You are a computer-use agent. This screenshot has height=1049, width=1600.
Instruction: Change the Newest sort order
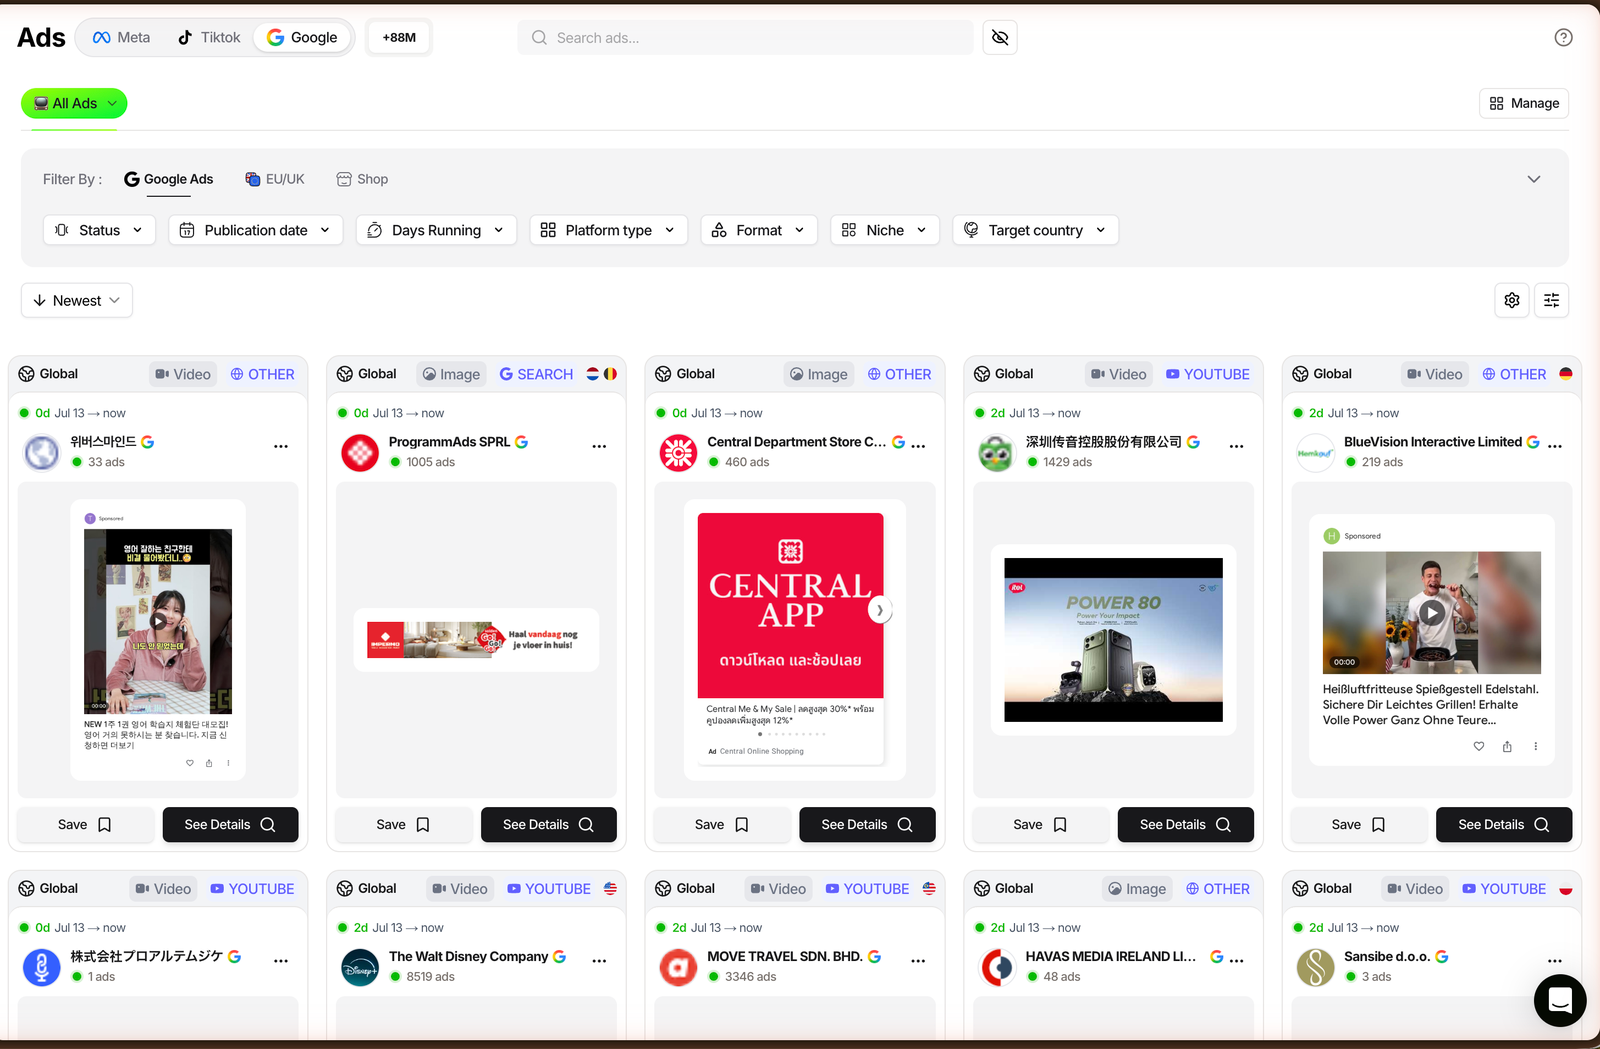coord(77,300)
